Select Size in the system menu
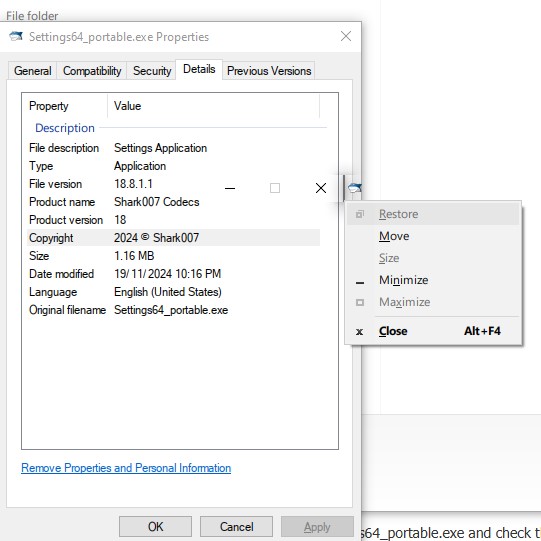 (433, 258)
